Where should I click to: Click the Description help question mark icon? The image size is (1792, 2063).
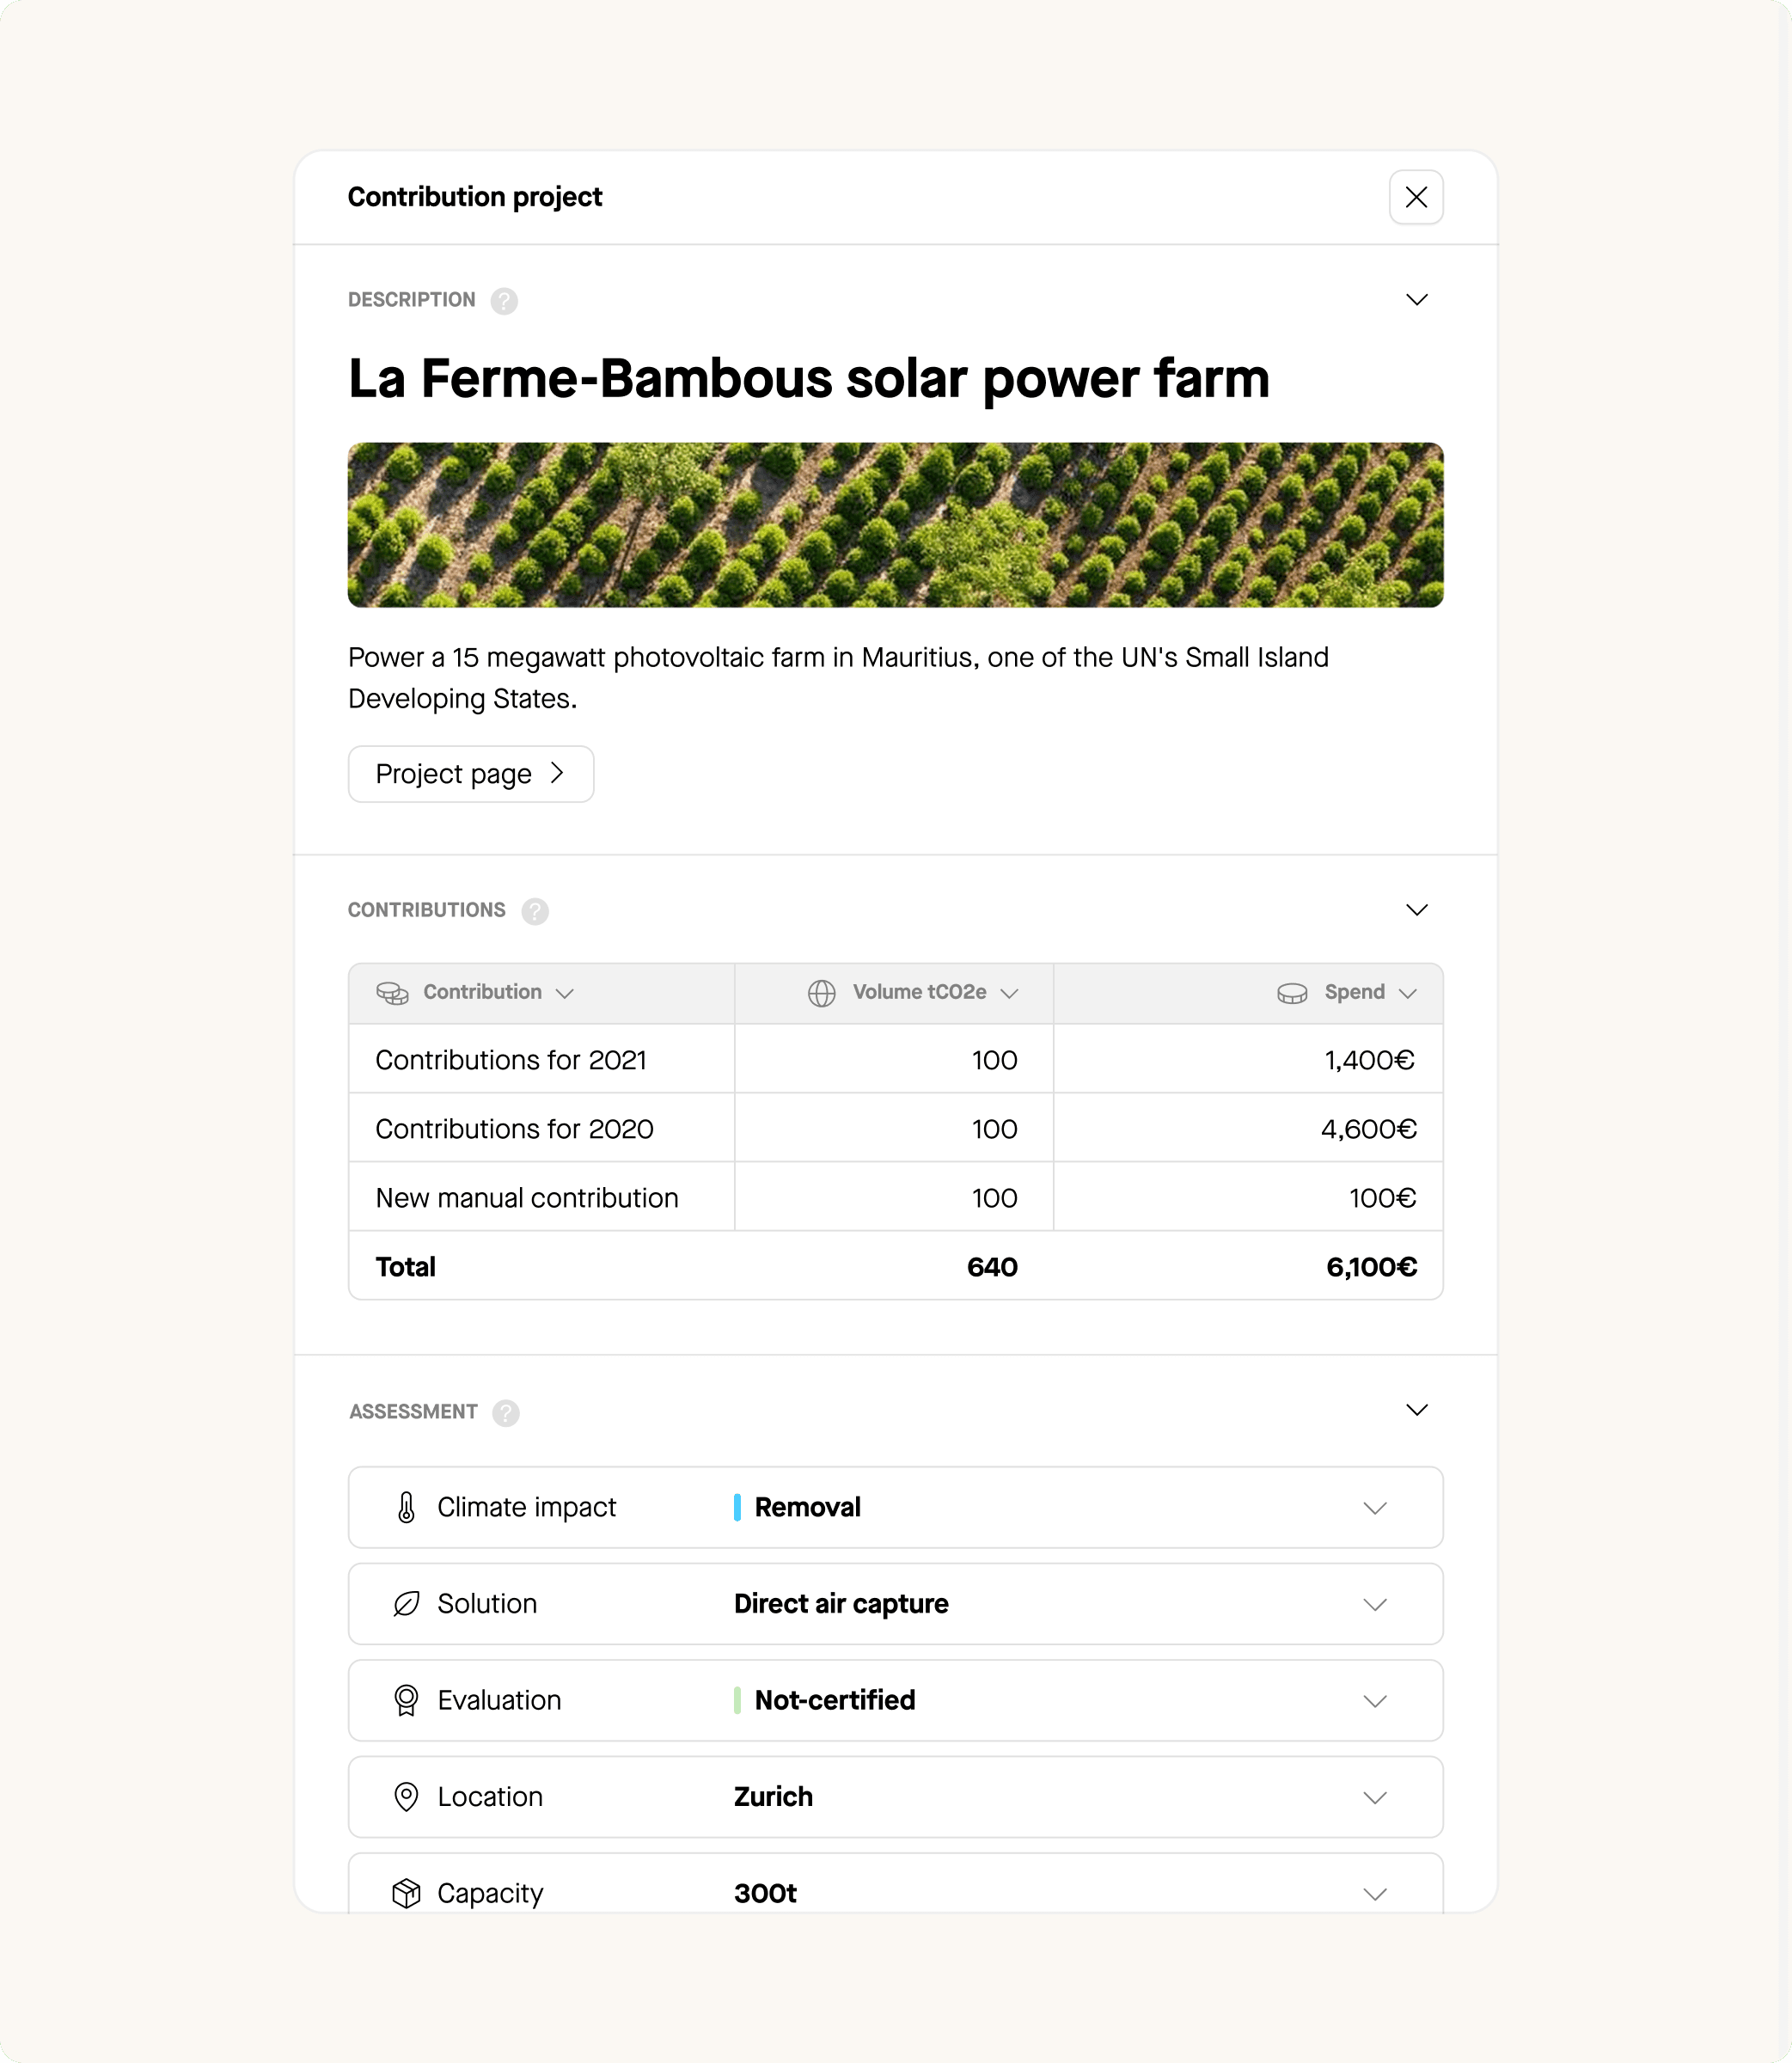click(x=504, y=301)
